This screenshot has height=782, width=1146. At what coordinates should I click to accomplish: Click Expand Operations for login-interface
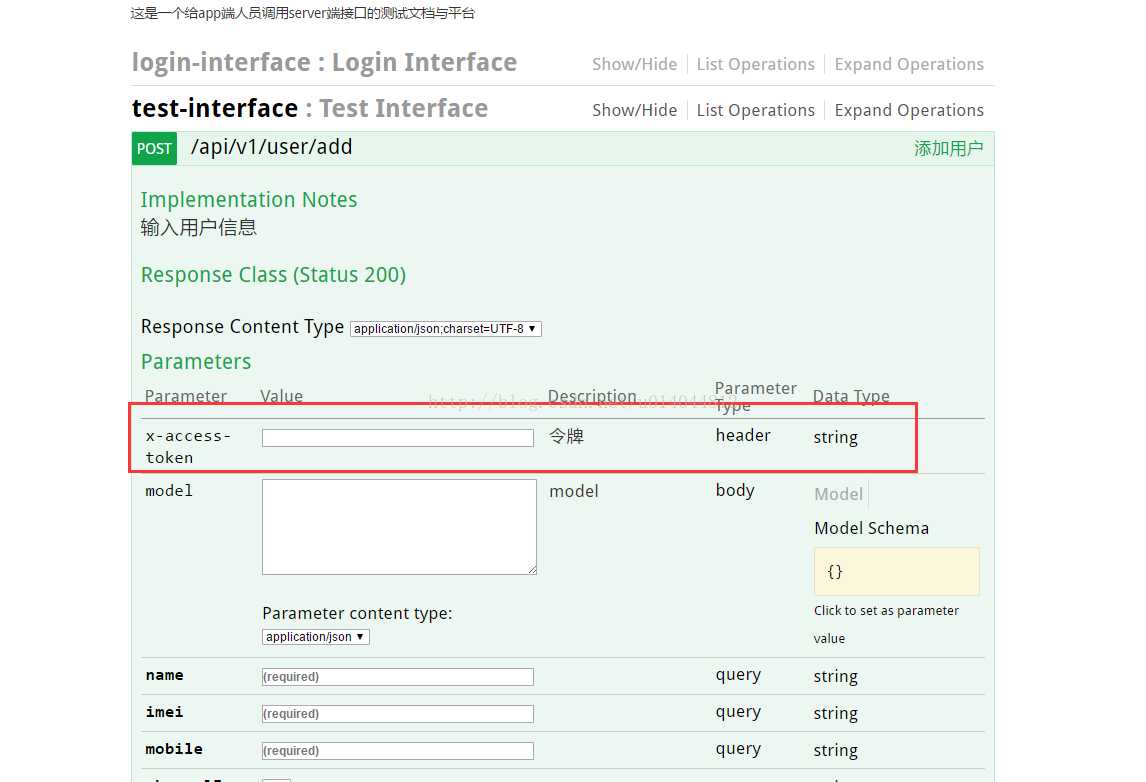point(908,64)
